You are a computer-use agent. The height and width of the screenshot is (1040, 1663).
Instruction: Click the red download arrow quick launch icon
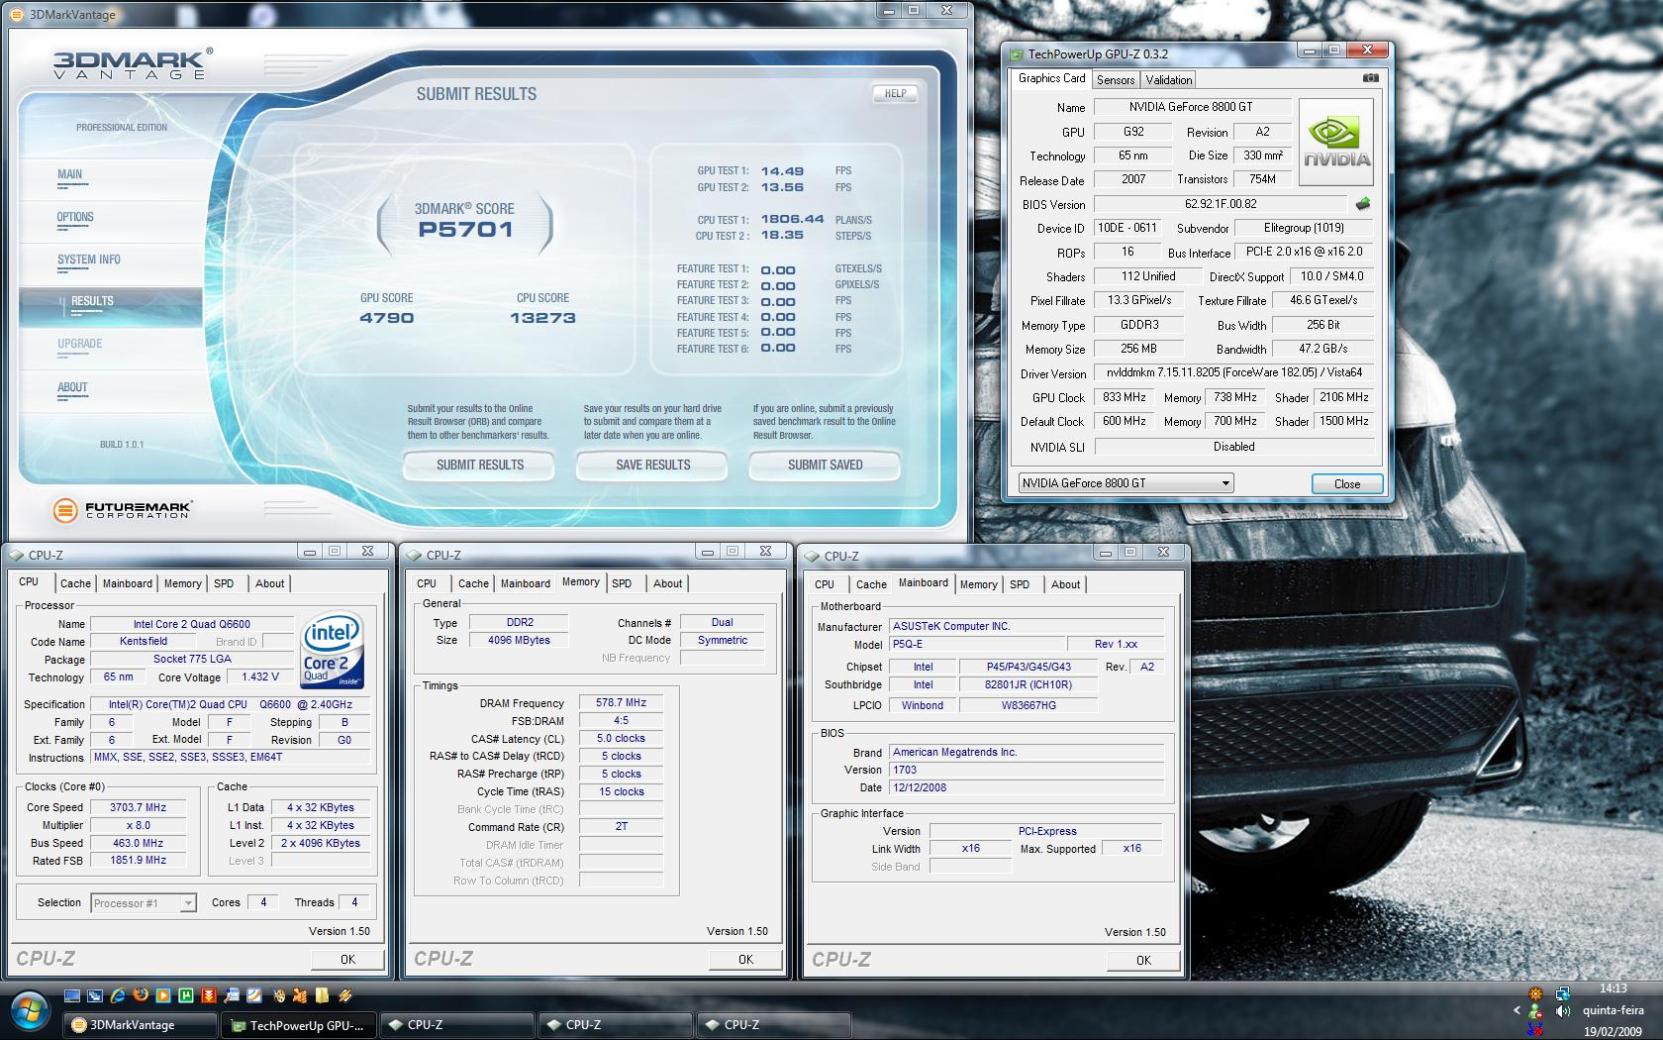tap(209, 996)
